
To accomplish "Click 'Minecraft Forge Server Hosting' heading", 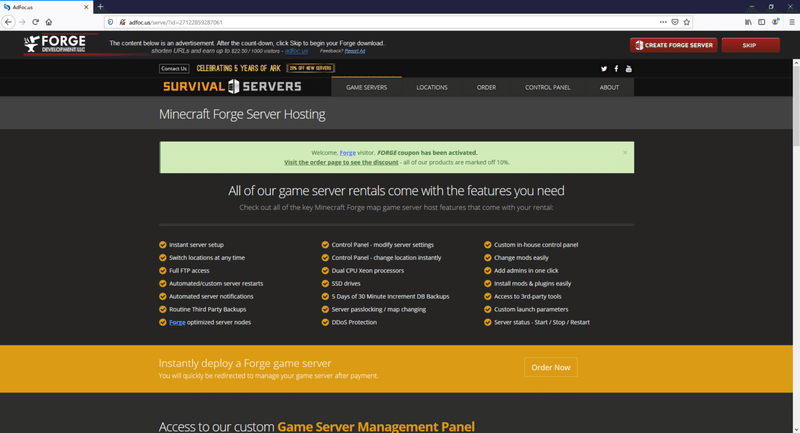I will (x=242, y=114).
